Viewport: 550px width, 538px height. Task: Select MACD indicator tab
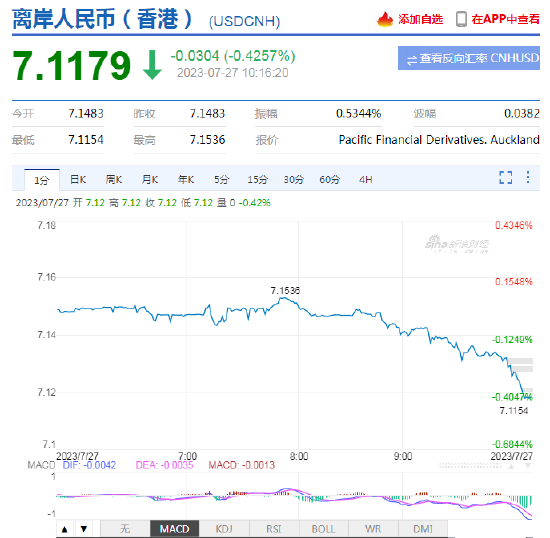[x=174, y=529]
